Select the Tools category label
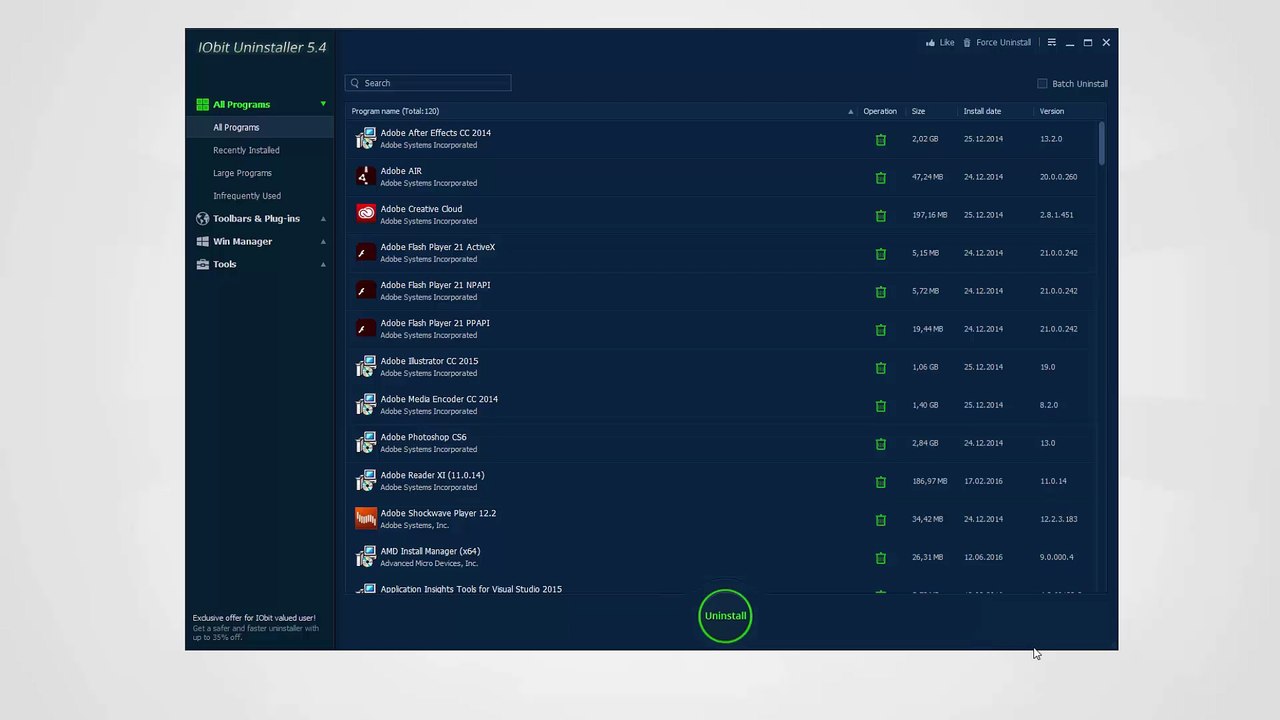 [x=224, y=264]
